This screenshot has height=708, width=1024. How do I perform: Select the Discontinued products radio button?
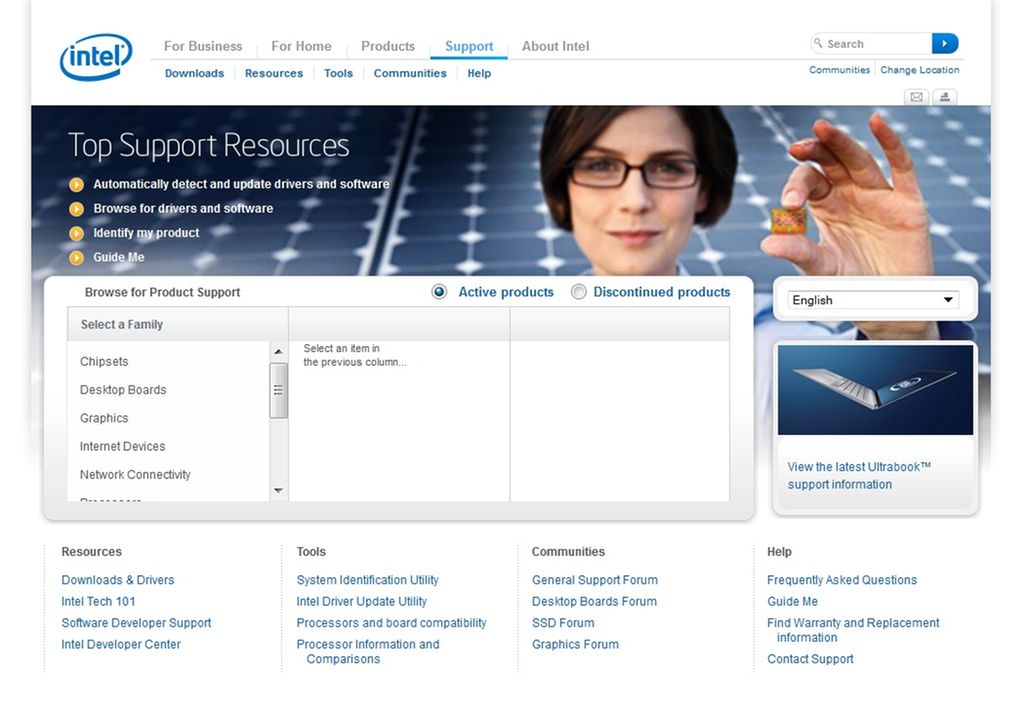pyautogui.click(x=578, y=292)
